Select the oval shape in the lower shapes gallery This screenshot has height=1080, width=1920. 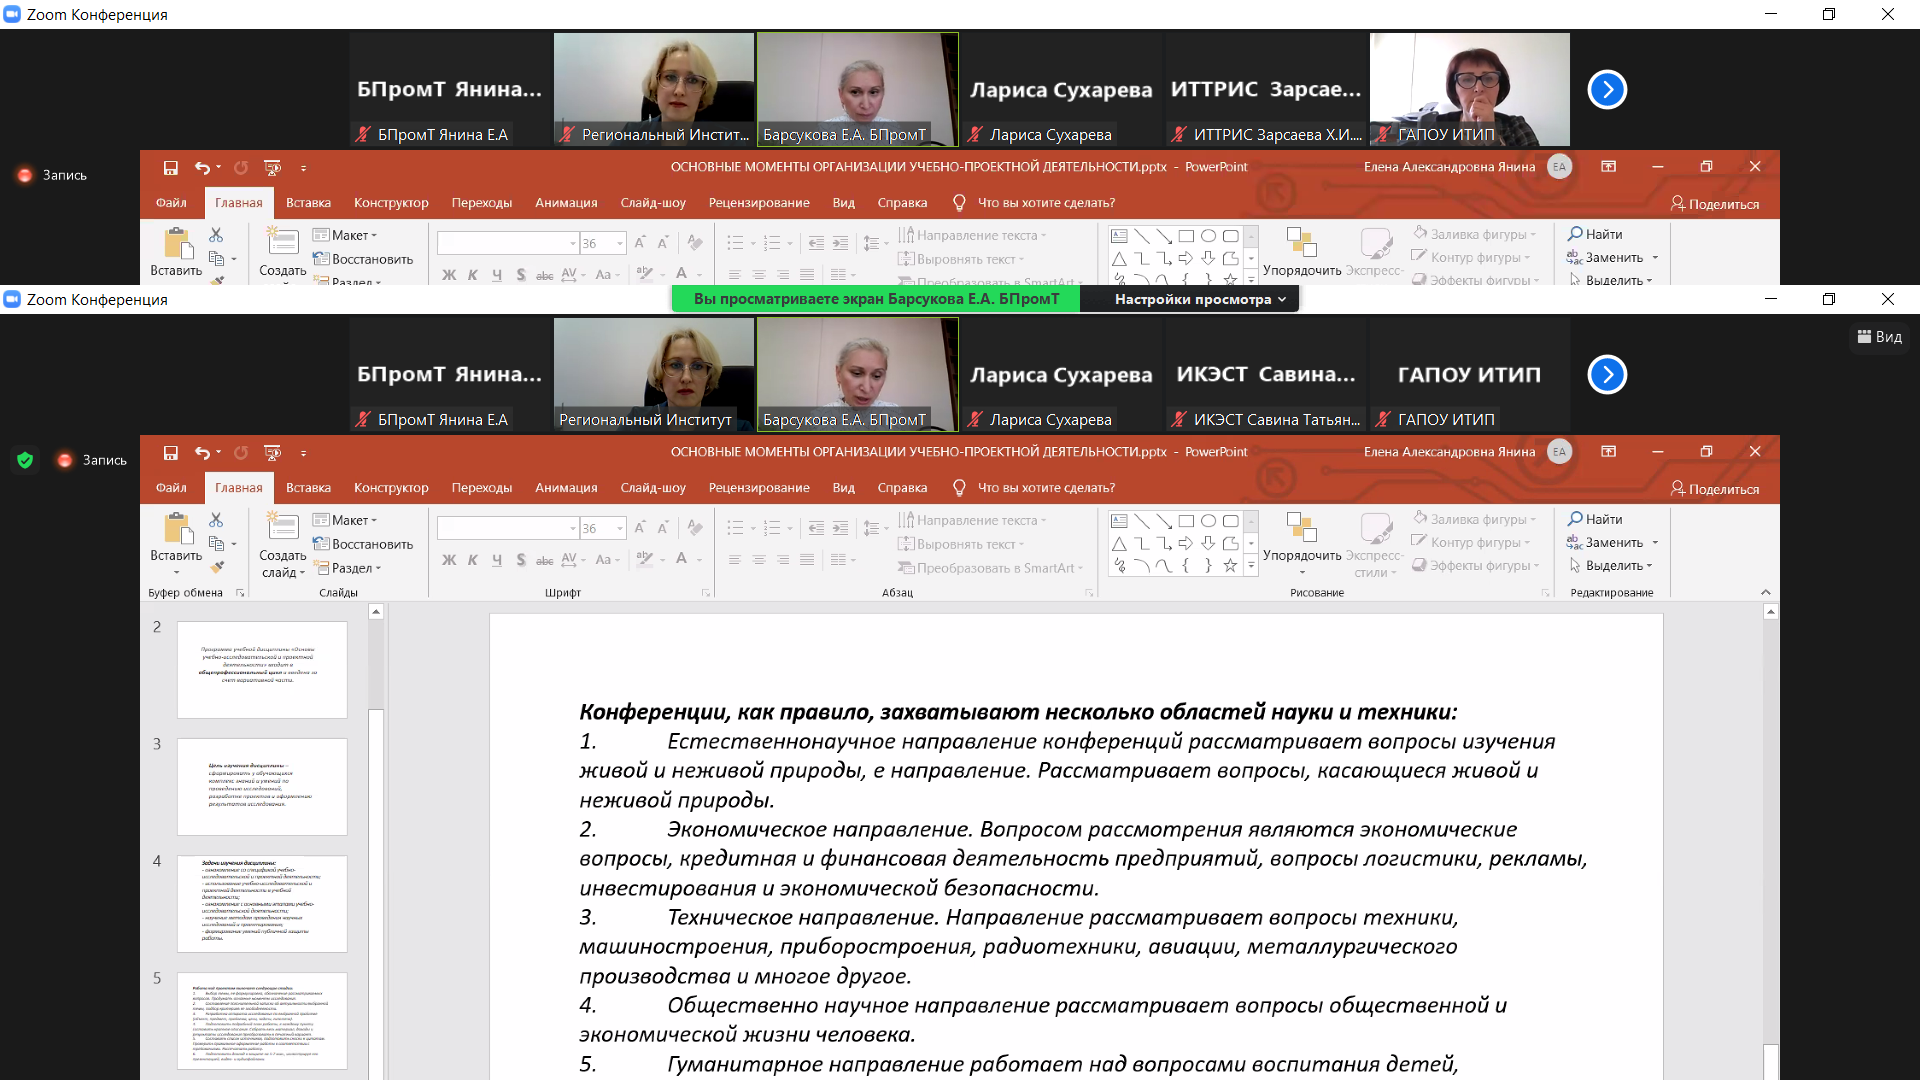pyautogui.click(x=1208, y=520)
